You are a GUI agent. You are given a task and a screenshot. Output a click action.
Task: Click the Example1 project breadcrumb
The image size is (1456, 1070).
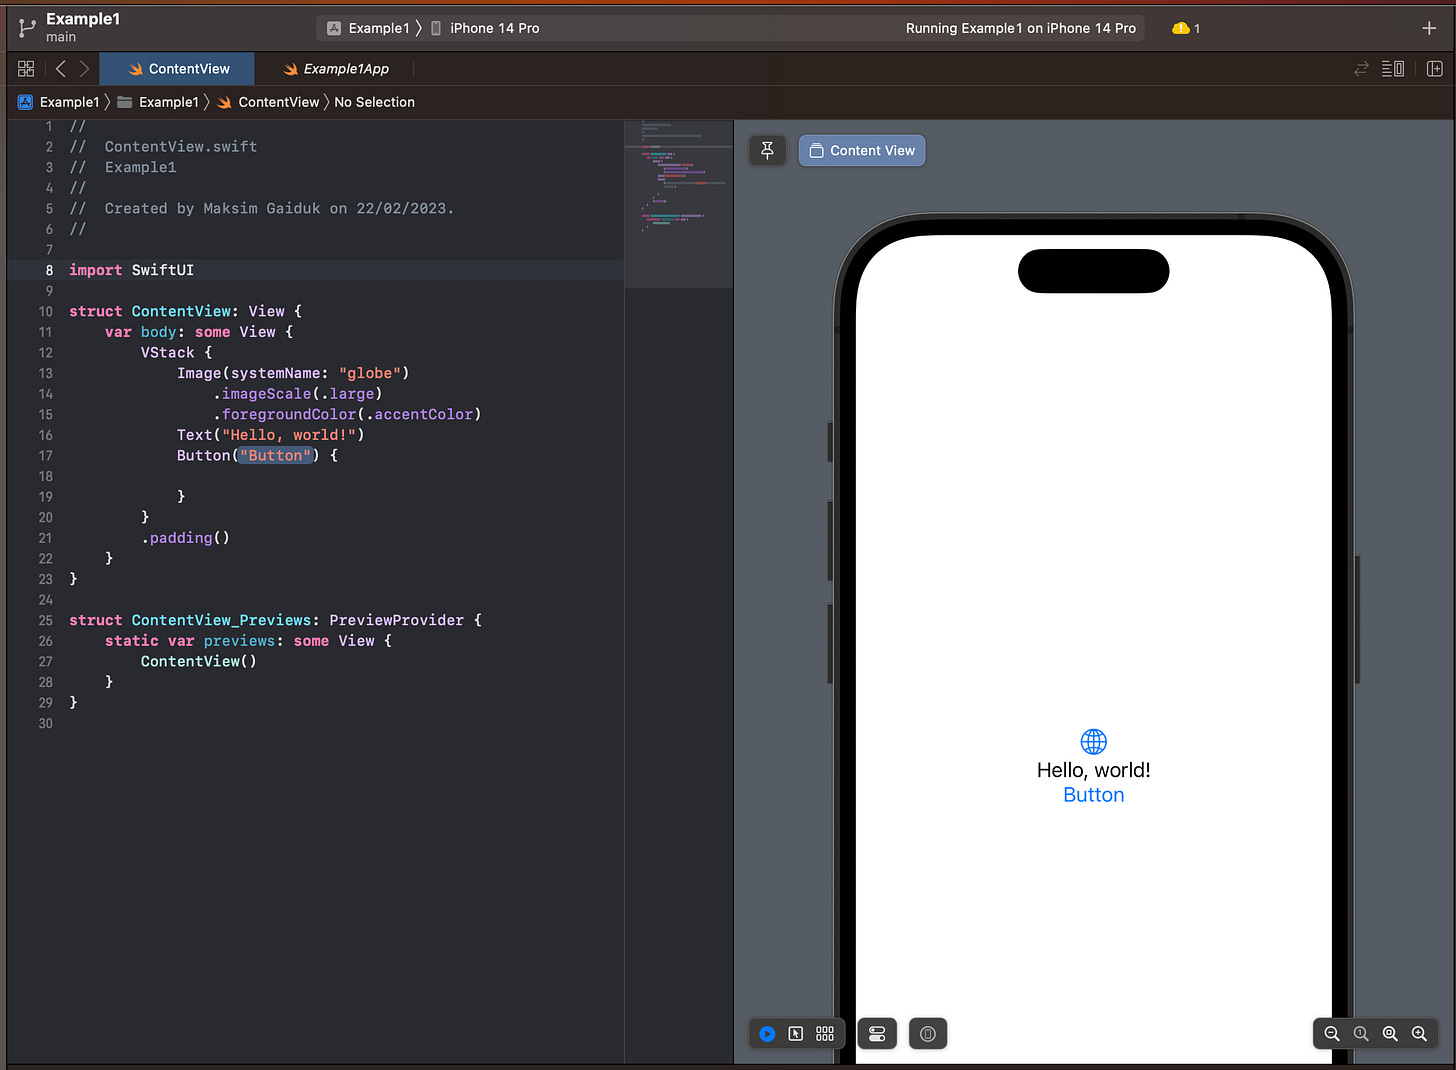(59, 102)
